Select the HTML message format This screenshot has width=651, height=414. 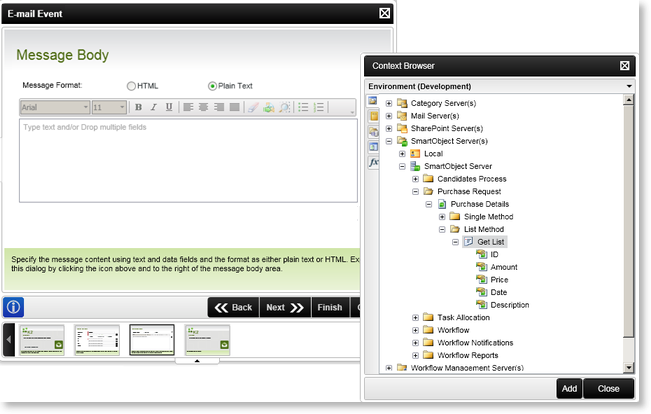(x=132, y=86)
